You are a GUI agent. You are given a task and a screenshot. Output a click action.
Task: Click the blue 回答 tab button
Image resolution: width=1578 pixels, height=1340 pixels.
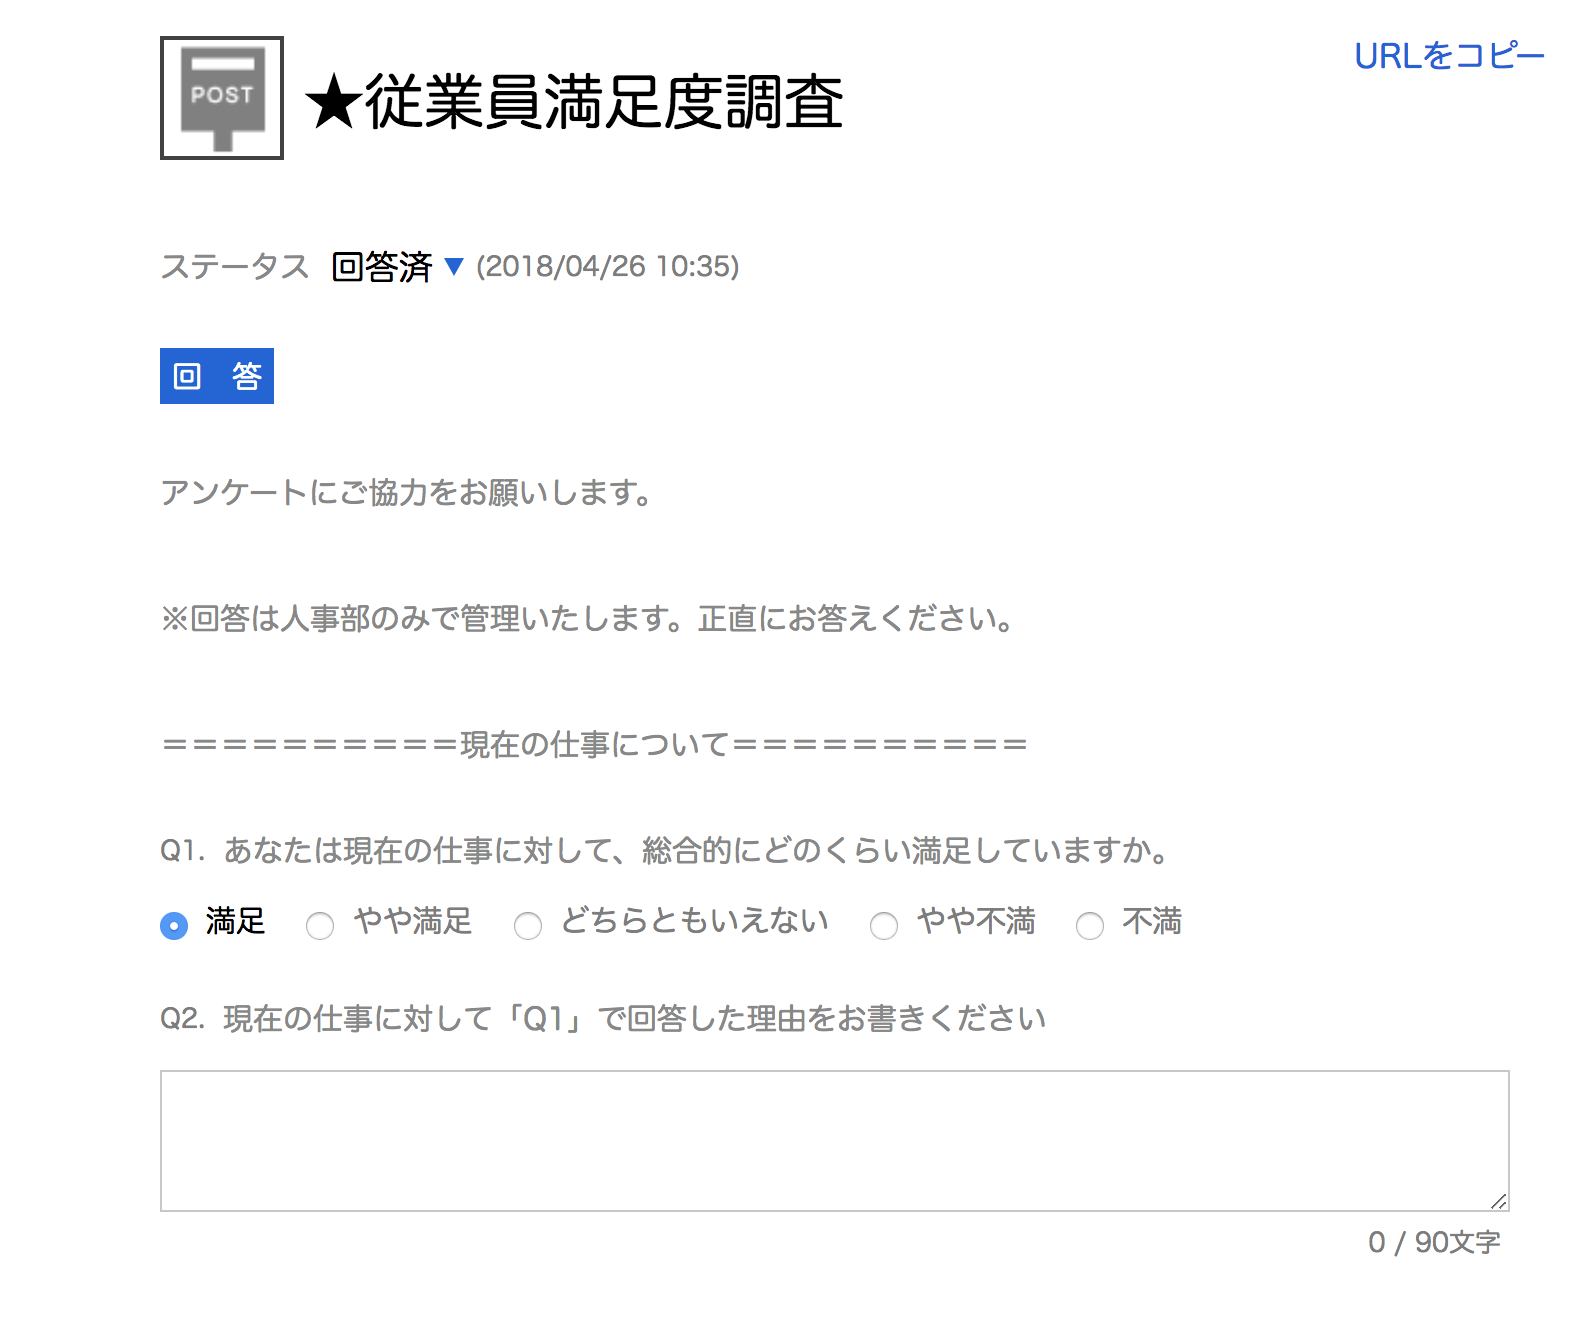(x=217, y=376)
